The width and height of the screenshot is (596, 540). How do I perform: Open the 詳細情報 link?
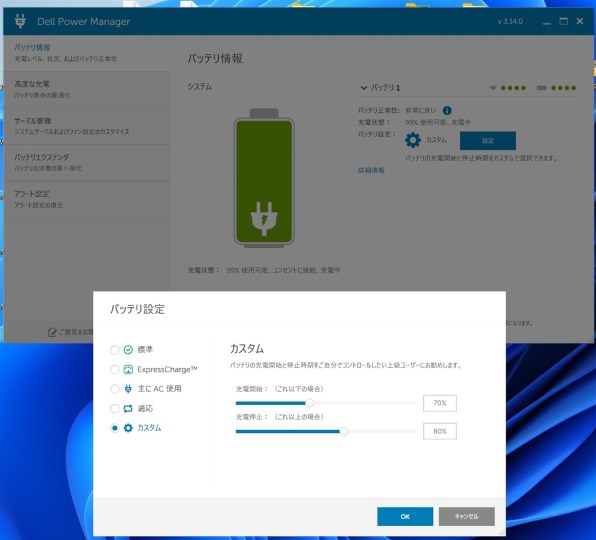point(371,170)
